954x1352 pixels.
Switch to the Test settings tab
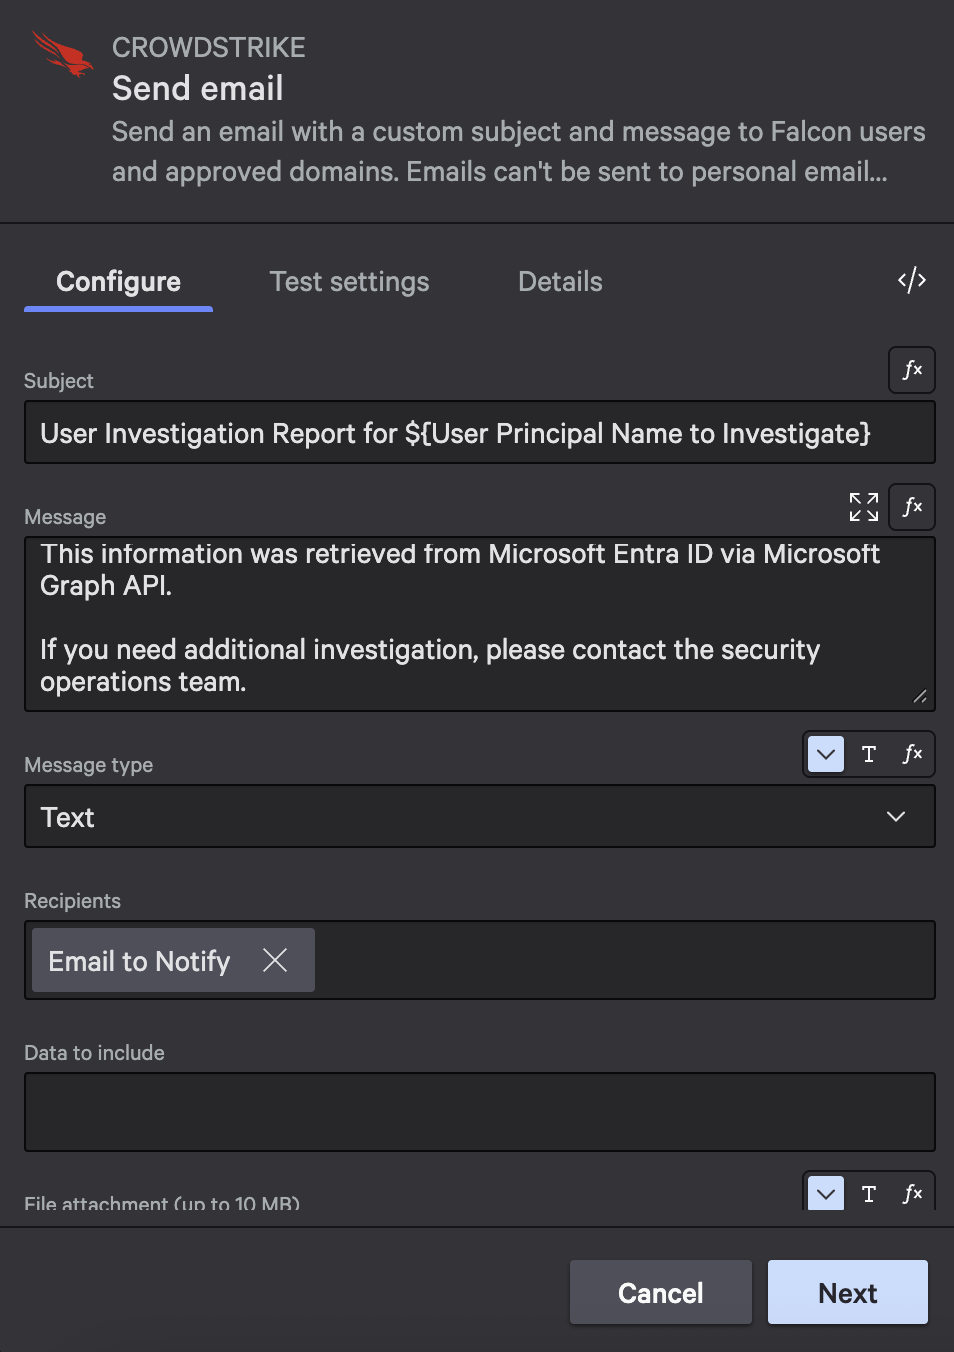pyautogui.click(x=348, y=281)
